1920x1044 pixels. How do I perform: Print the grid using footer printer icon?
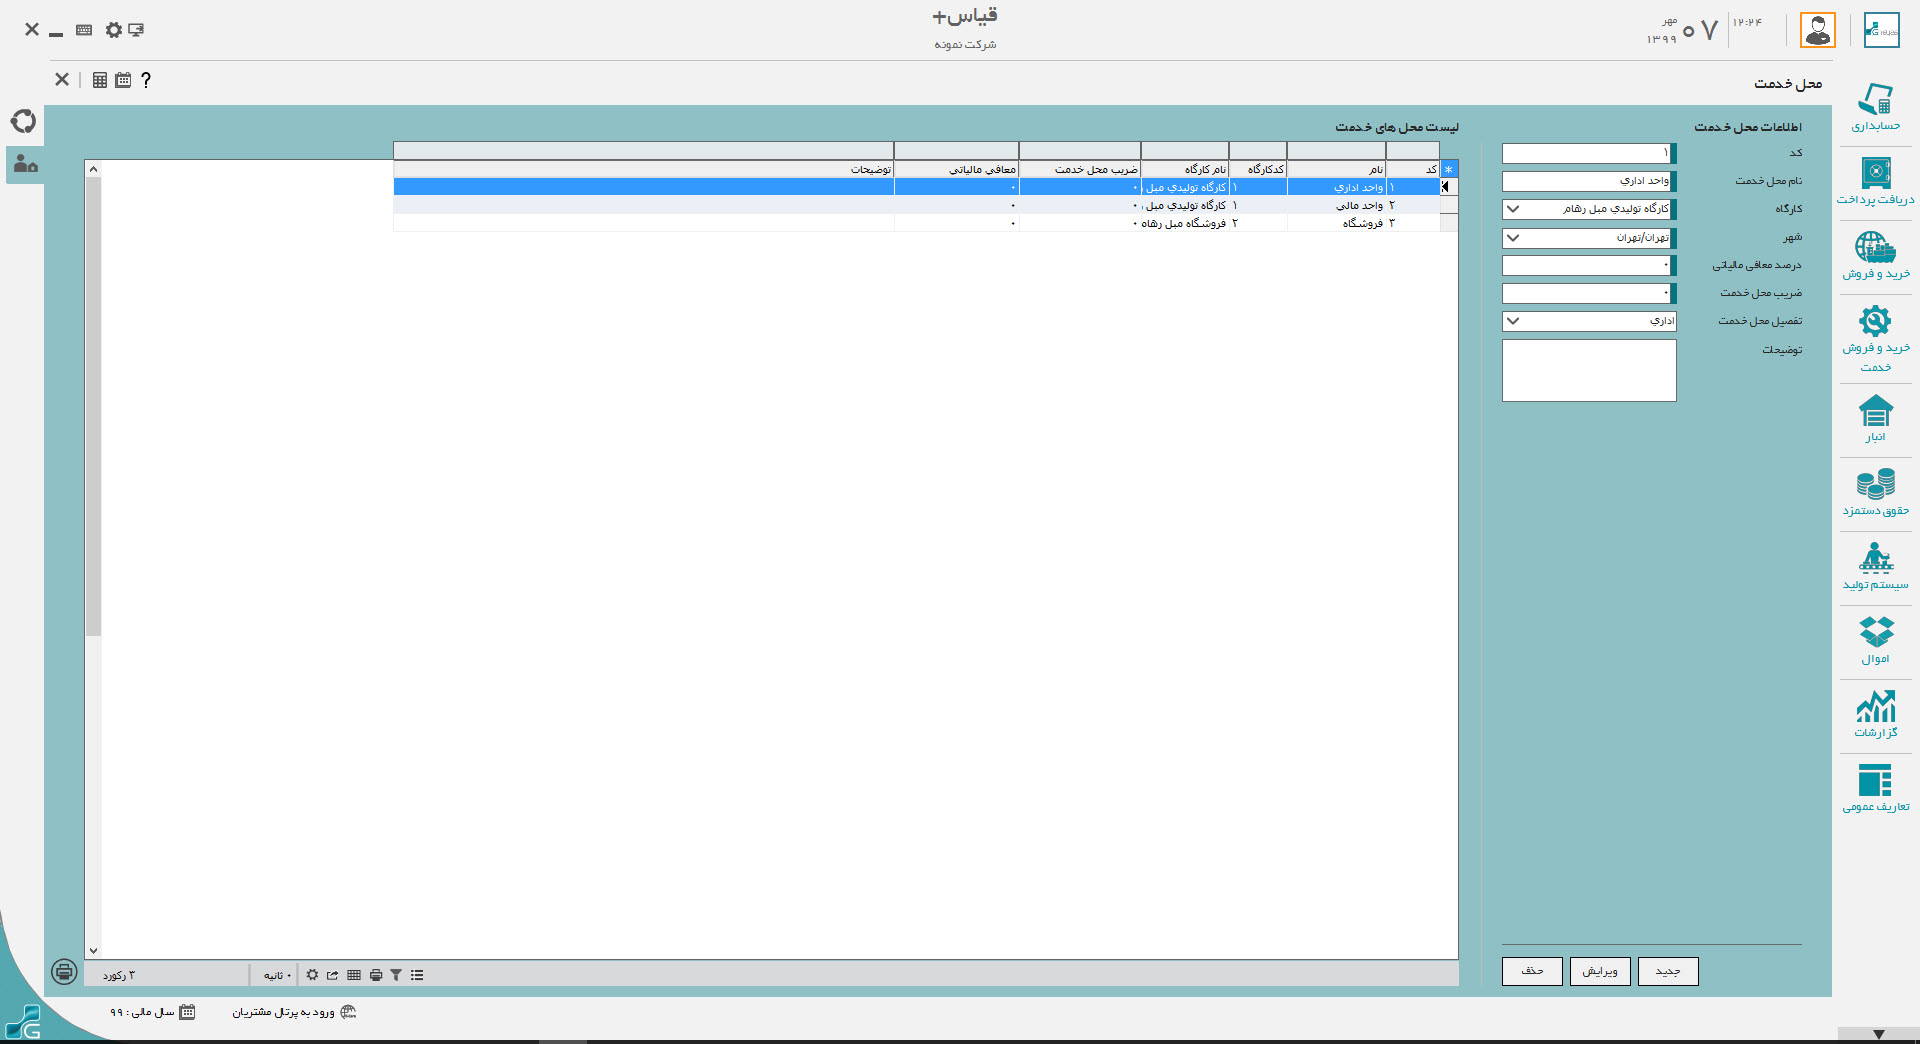point(376,975)
